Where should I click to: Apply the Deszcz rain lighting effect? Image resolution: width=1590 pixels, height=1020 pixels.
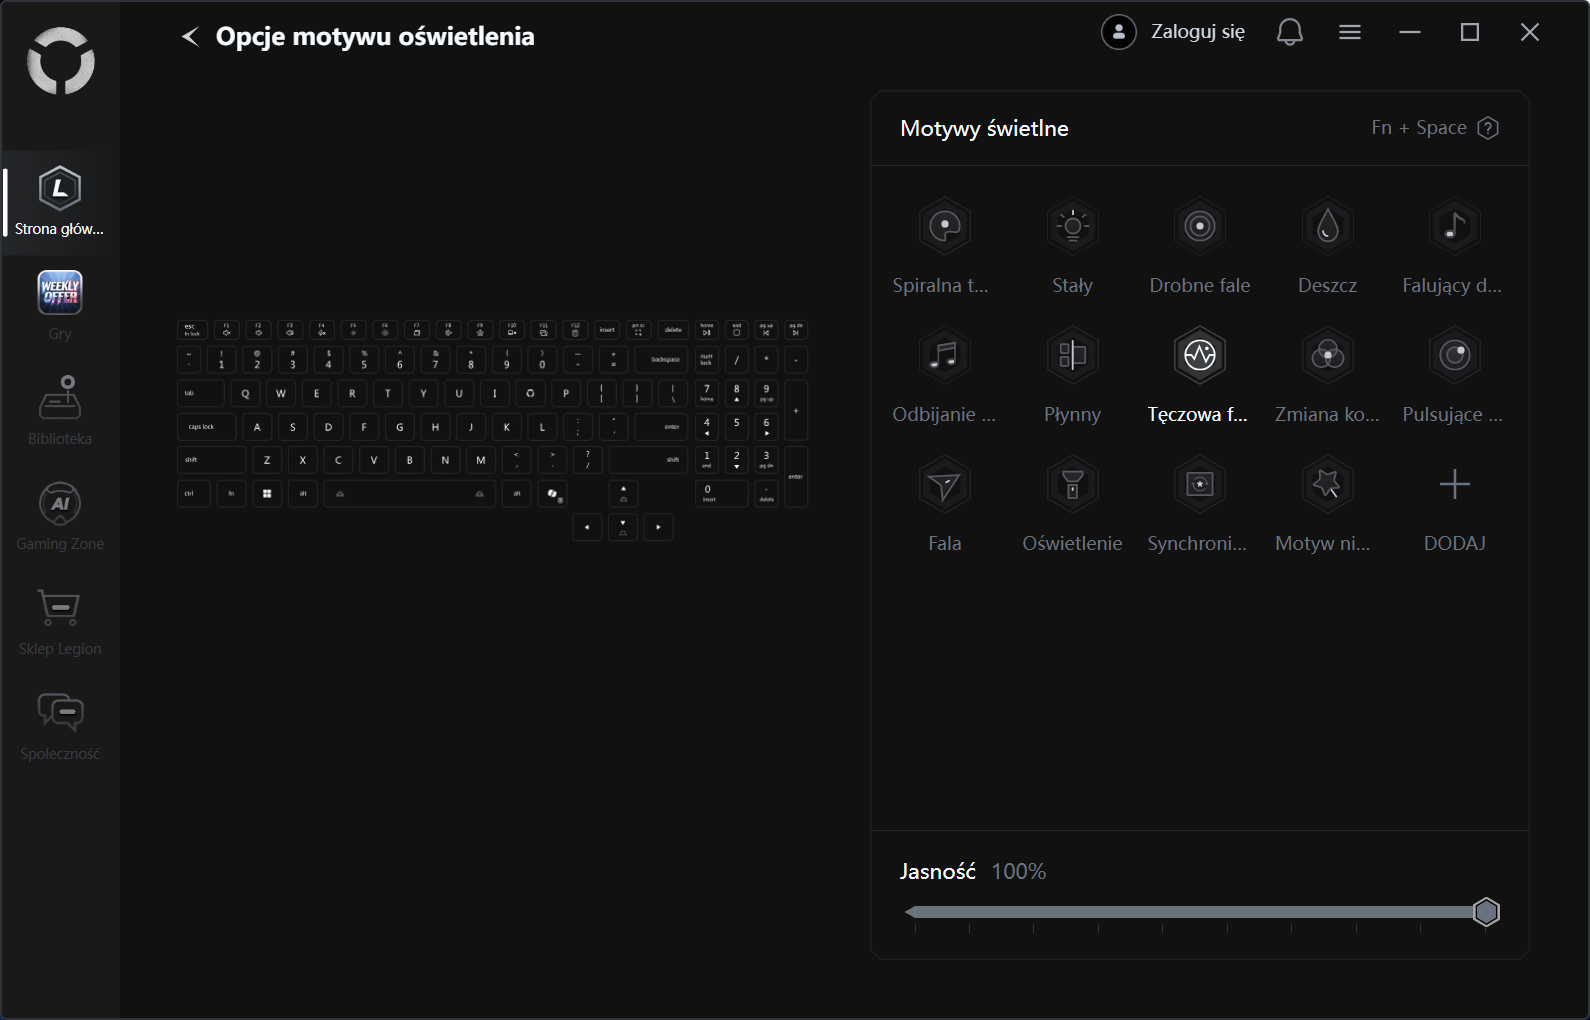[x=1327, y=227]
